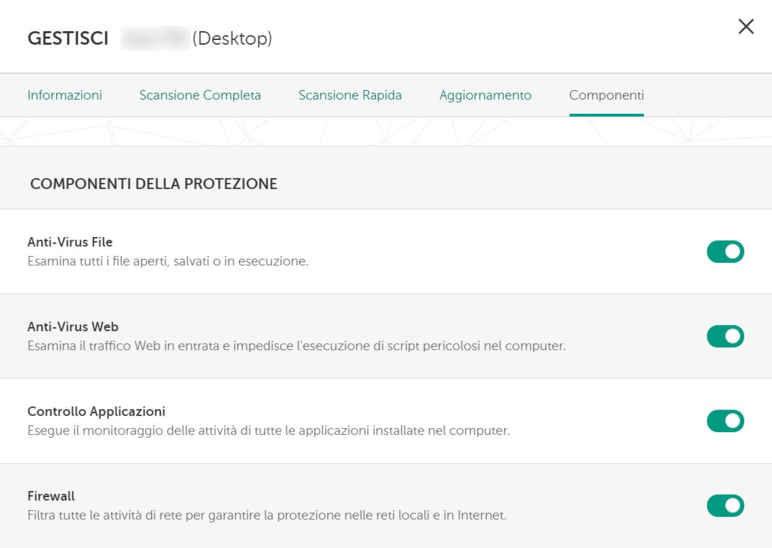Click the Controllo Applicazioni monitoring description
772x548 pixels.
[268, 431]
